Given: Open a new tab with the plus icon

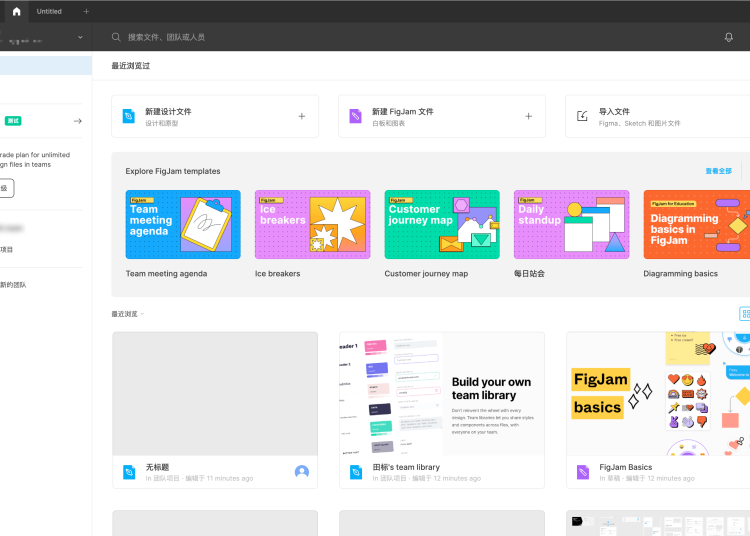Looking at the screenshot, I should pos(86,11).
